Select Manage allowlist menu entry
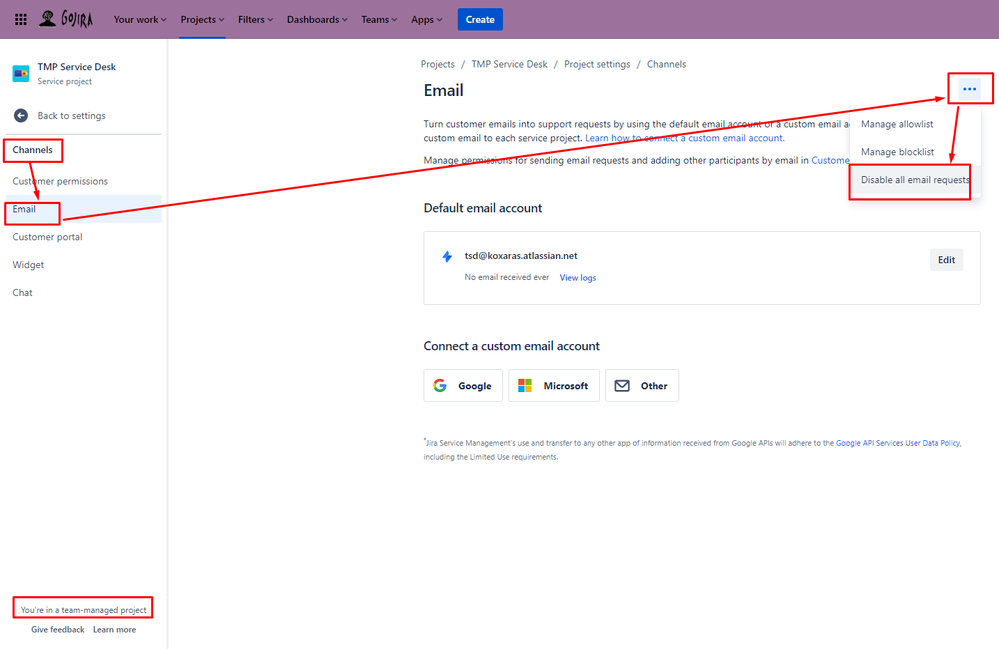The width and height of the screenshot is (999, 649). tap(915, 124)
